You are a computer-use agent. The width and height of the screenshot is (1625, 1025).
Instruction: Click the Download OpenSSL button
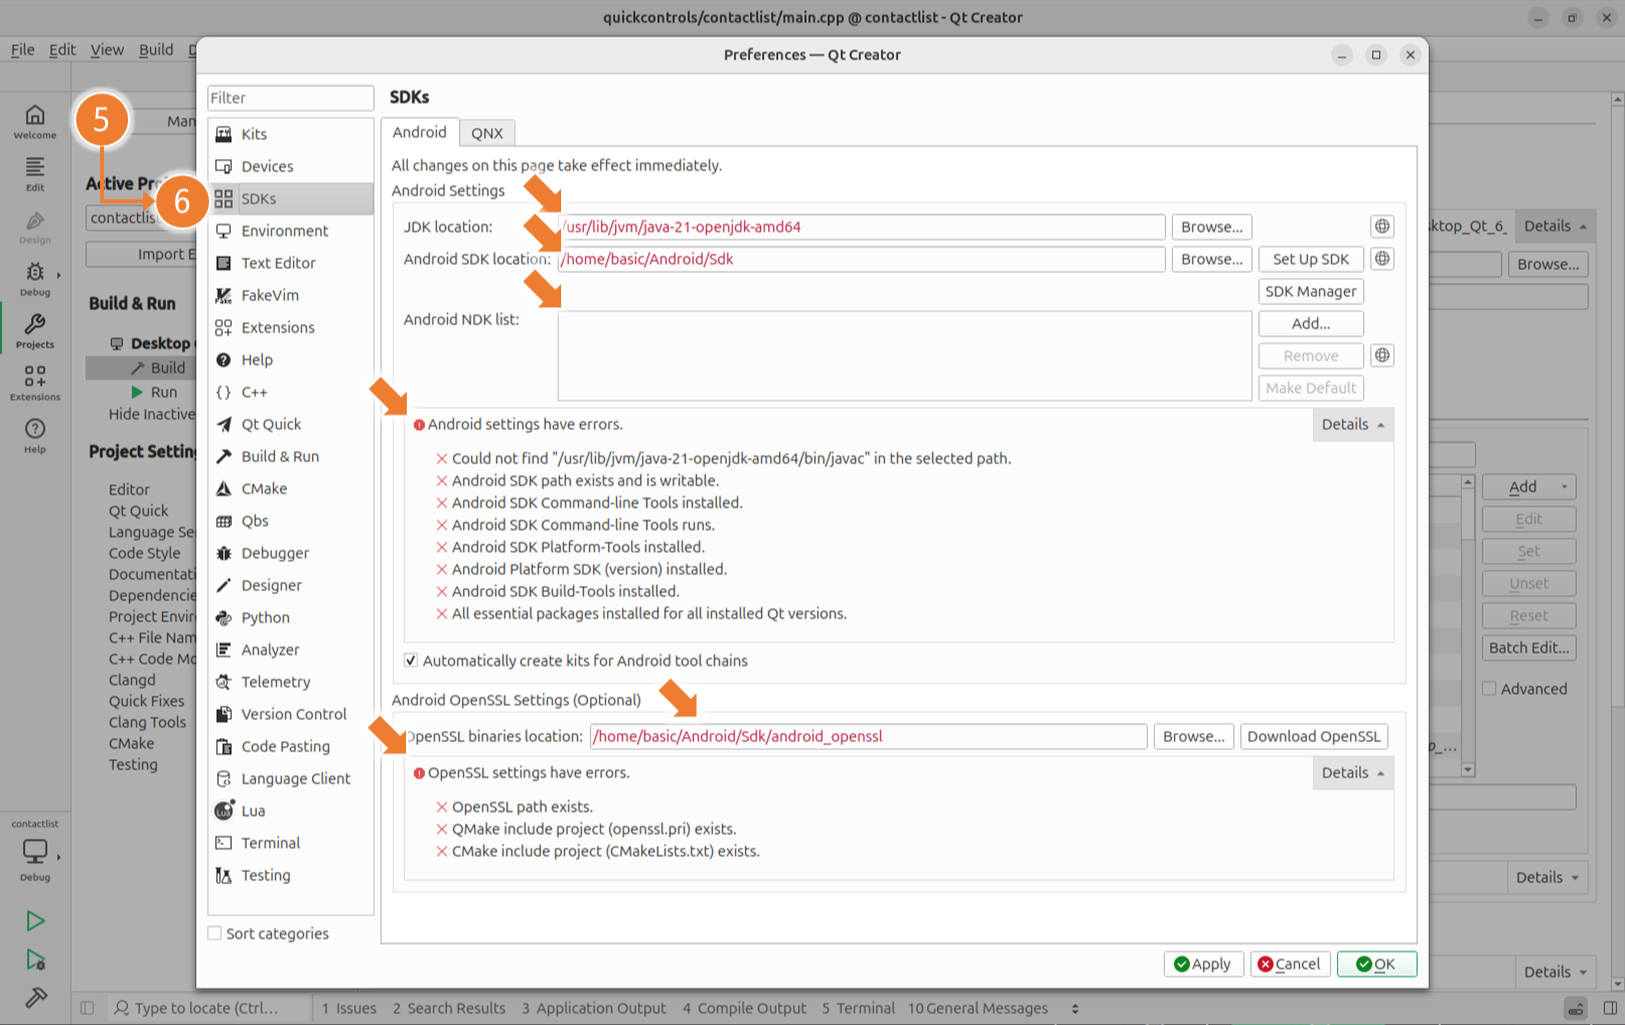click(1314, 737)
